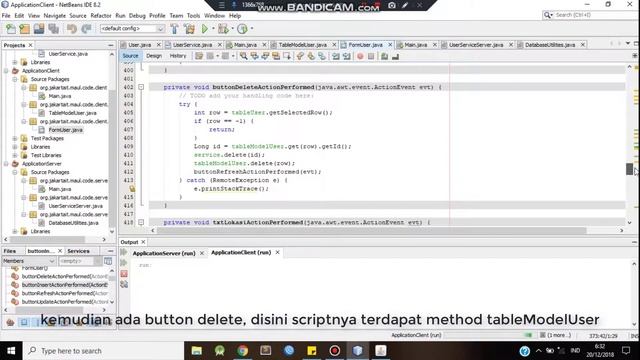This screenshot has height=360, width=640.
Task: Select buttonUpdateActionPerformed in the navigator
Action: [x=64, y=302]
